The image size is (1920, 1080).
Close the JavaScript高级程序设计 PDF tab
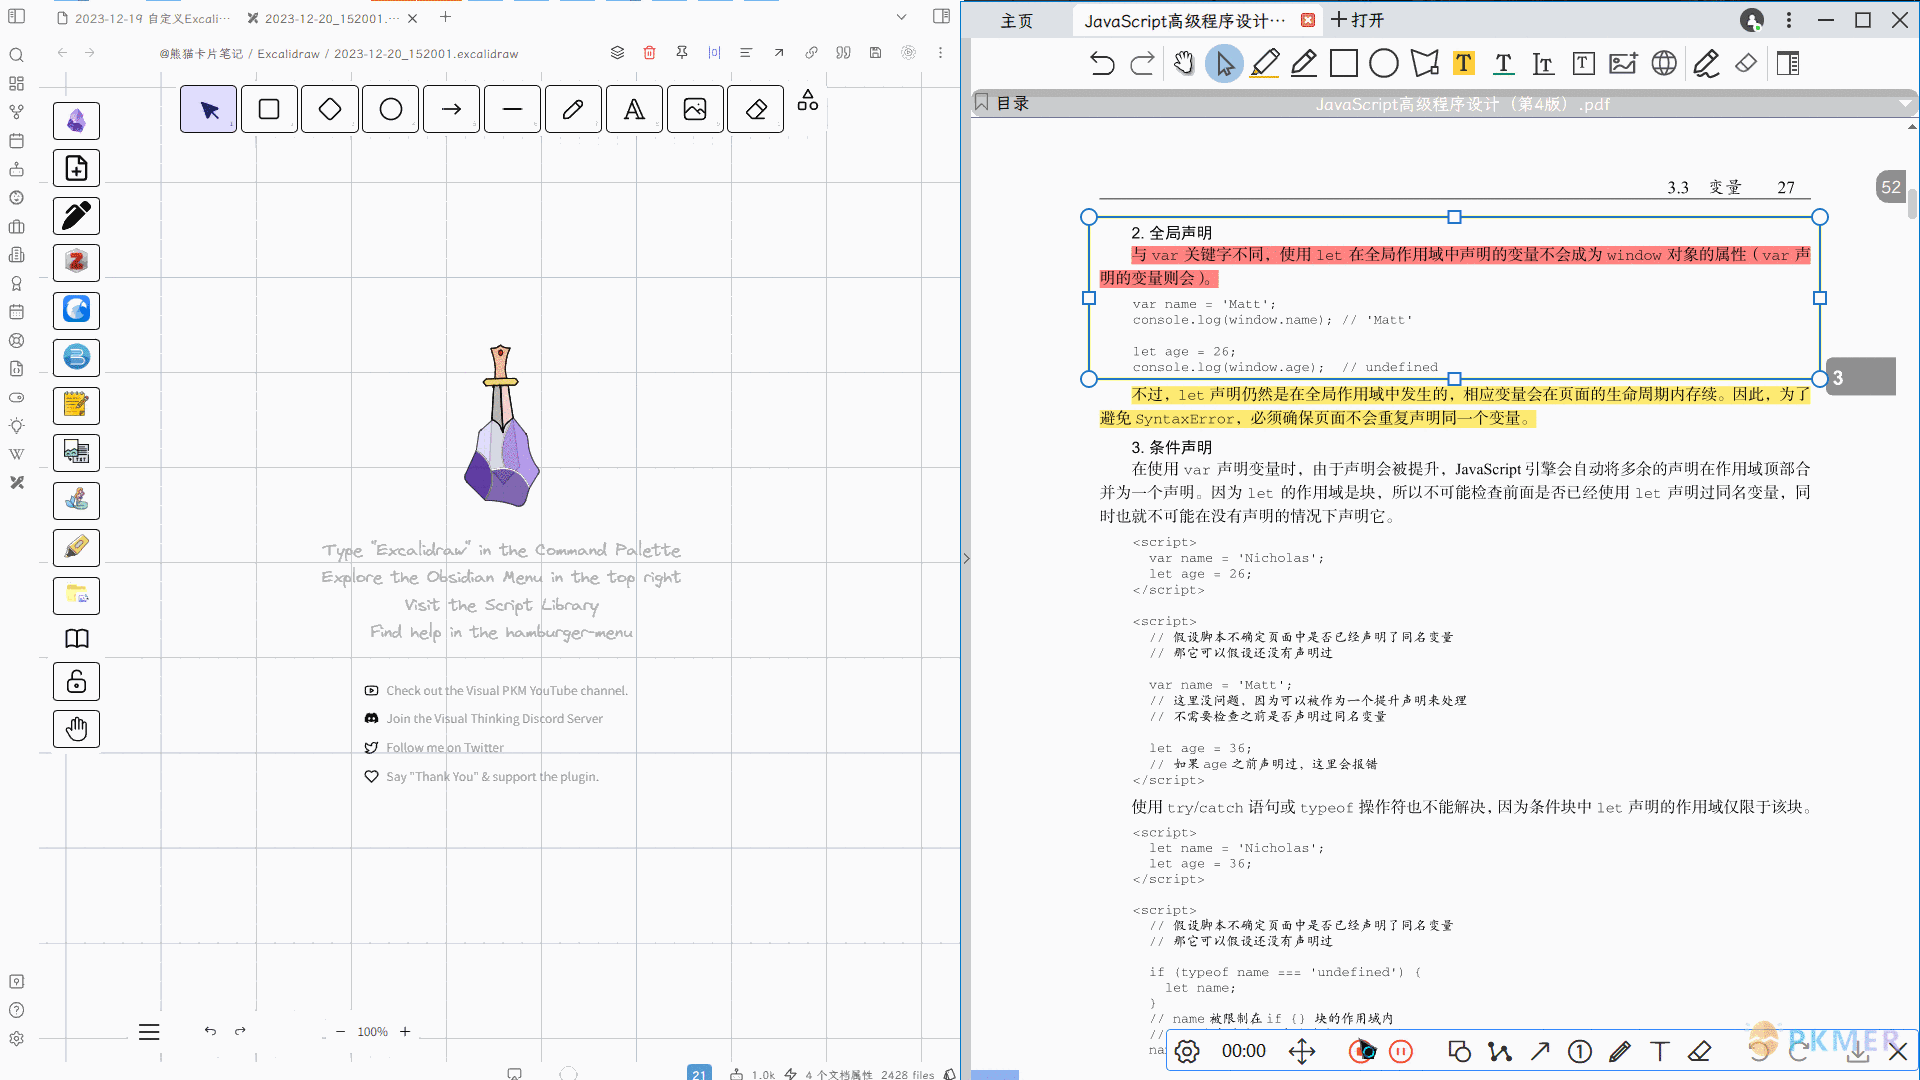point(1308,20)
